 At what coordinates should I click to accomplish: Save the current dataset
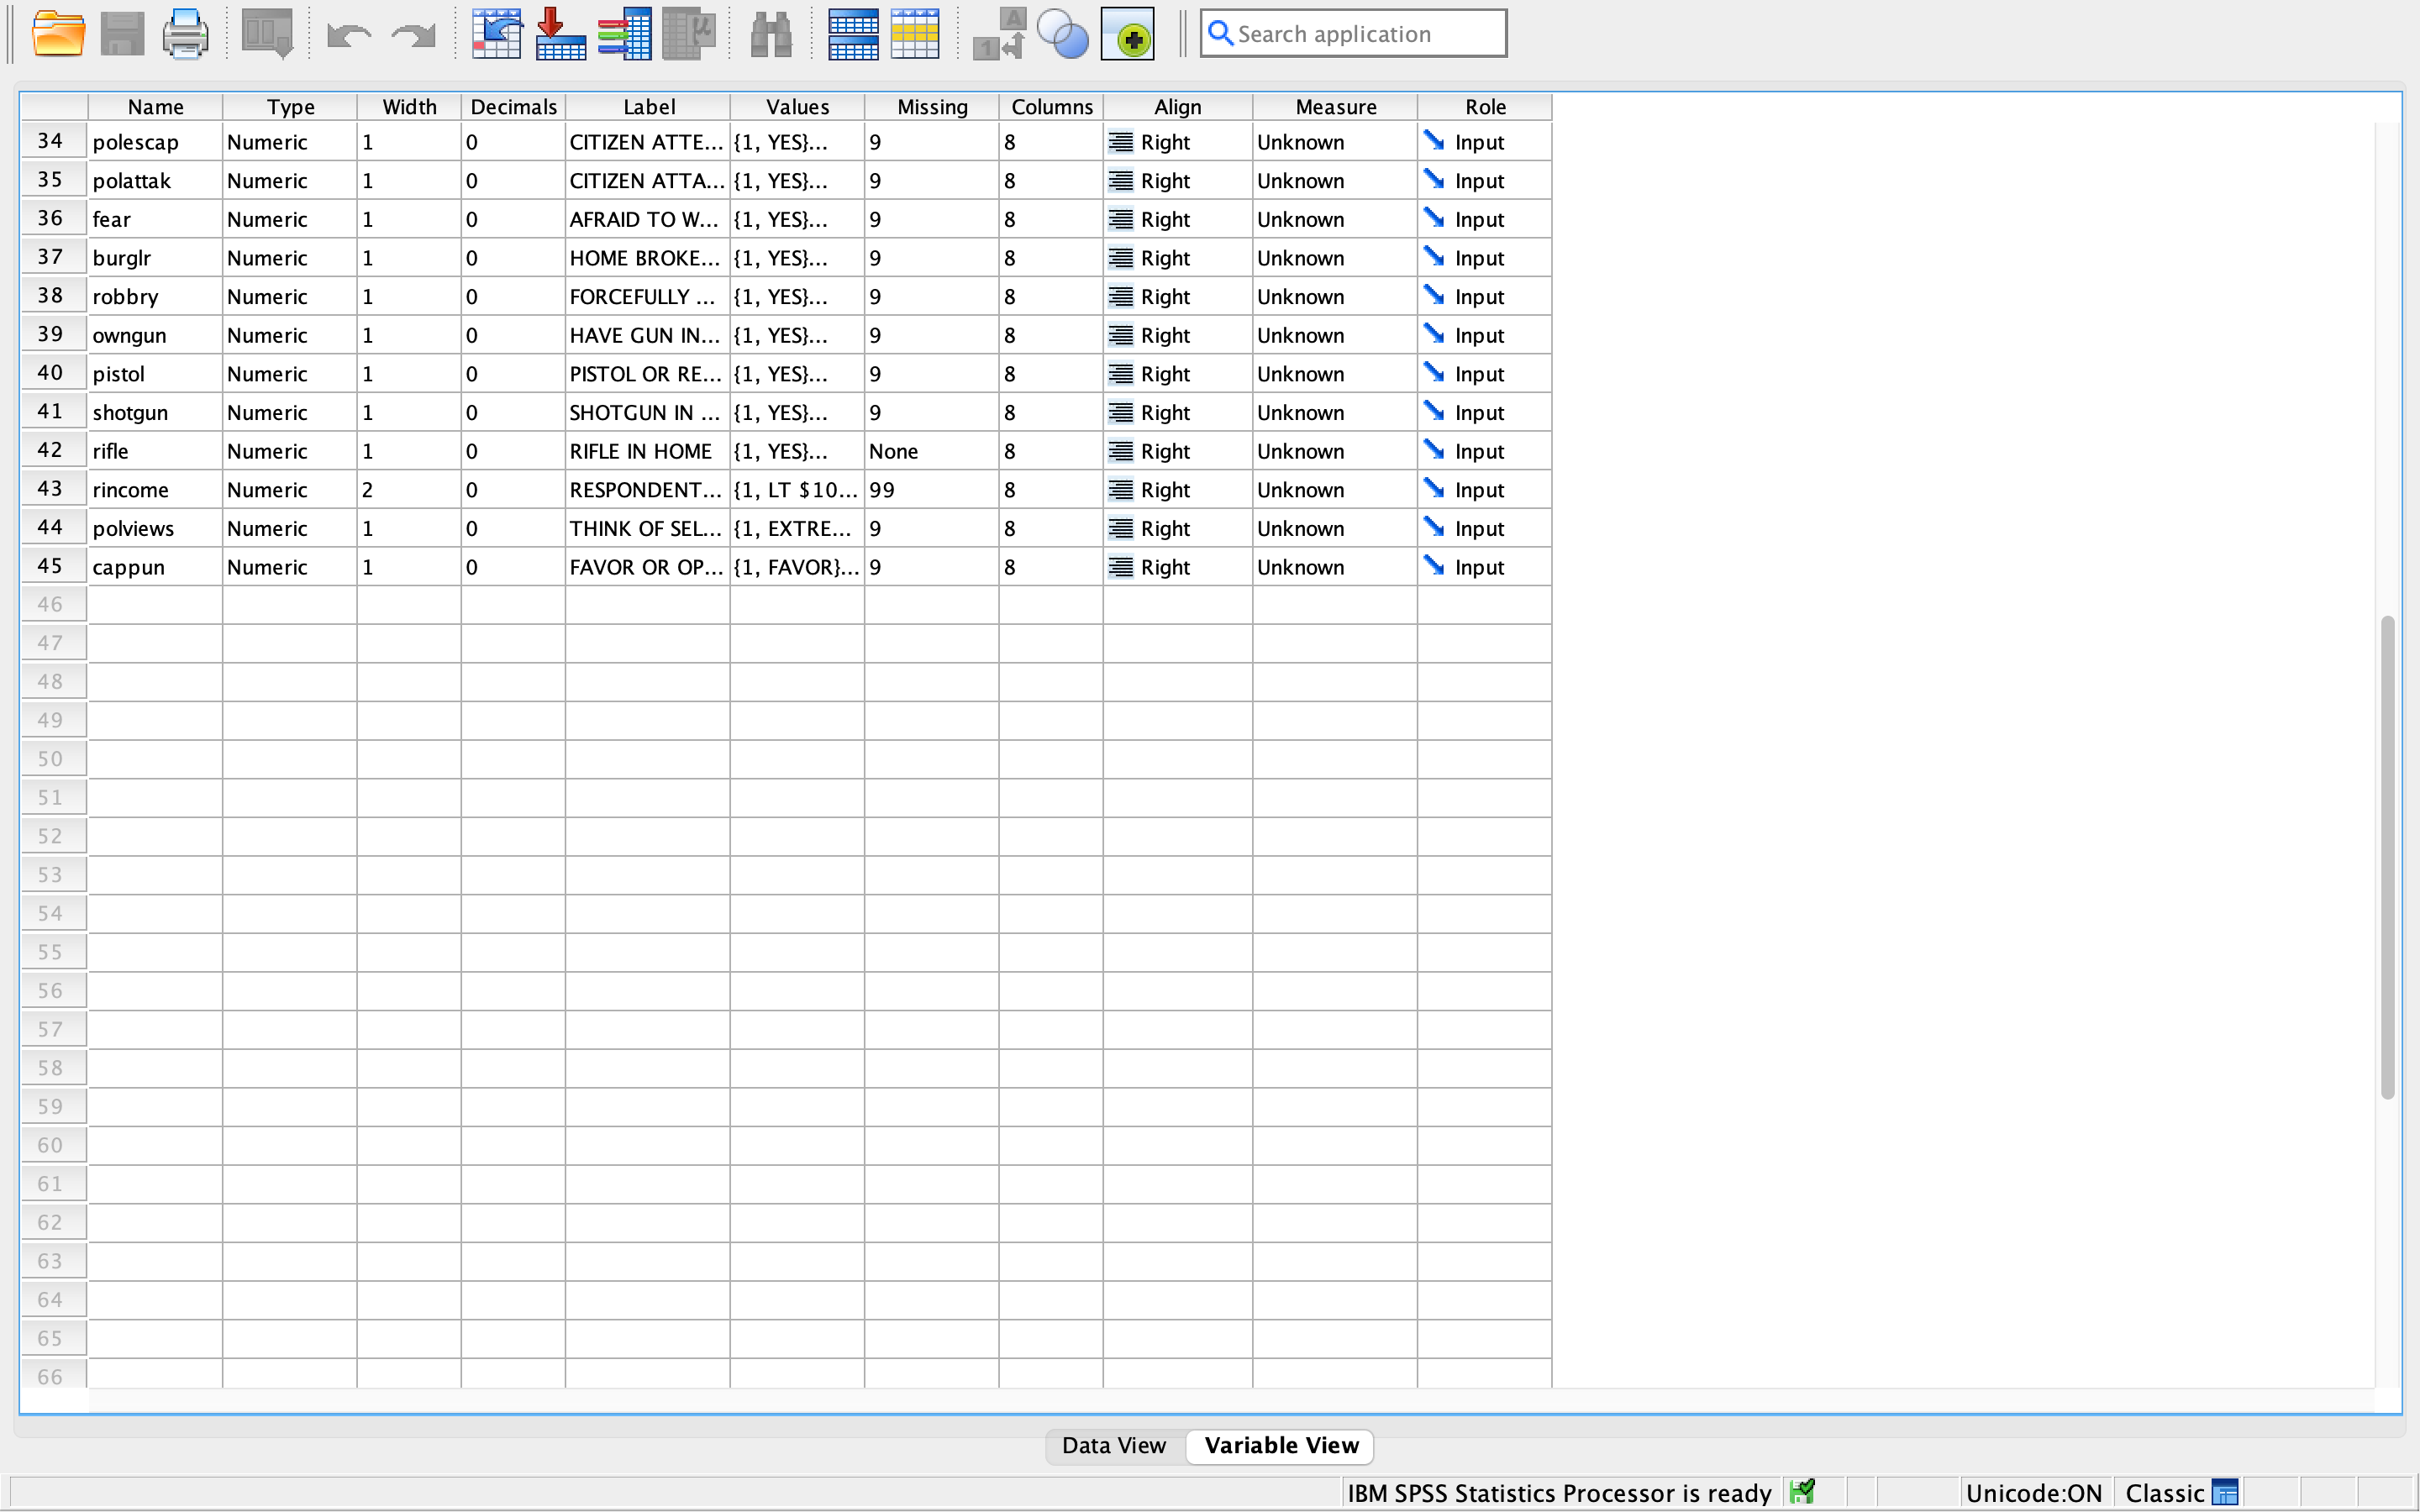123,33
